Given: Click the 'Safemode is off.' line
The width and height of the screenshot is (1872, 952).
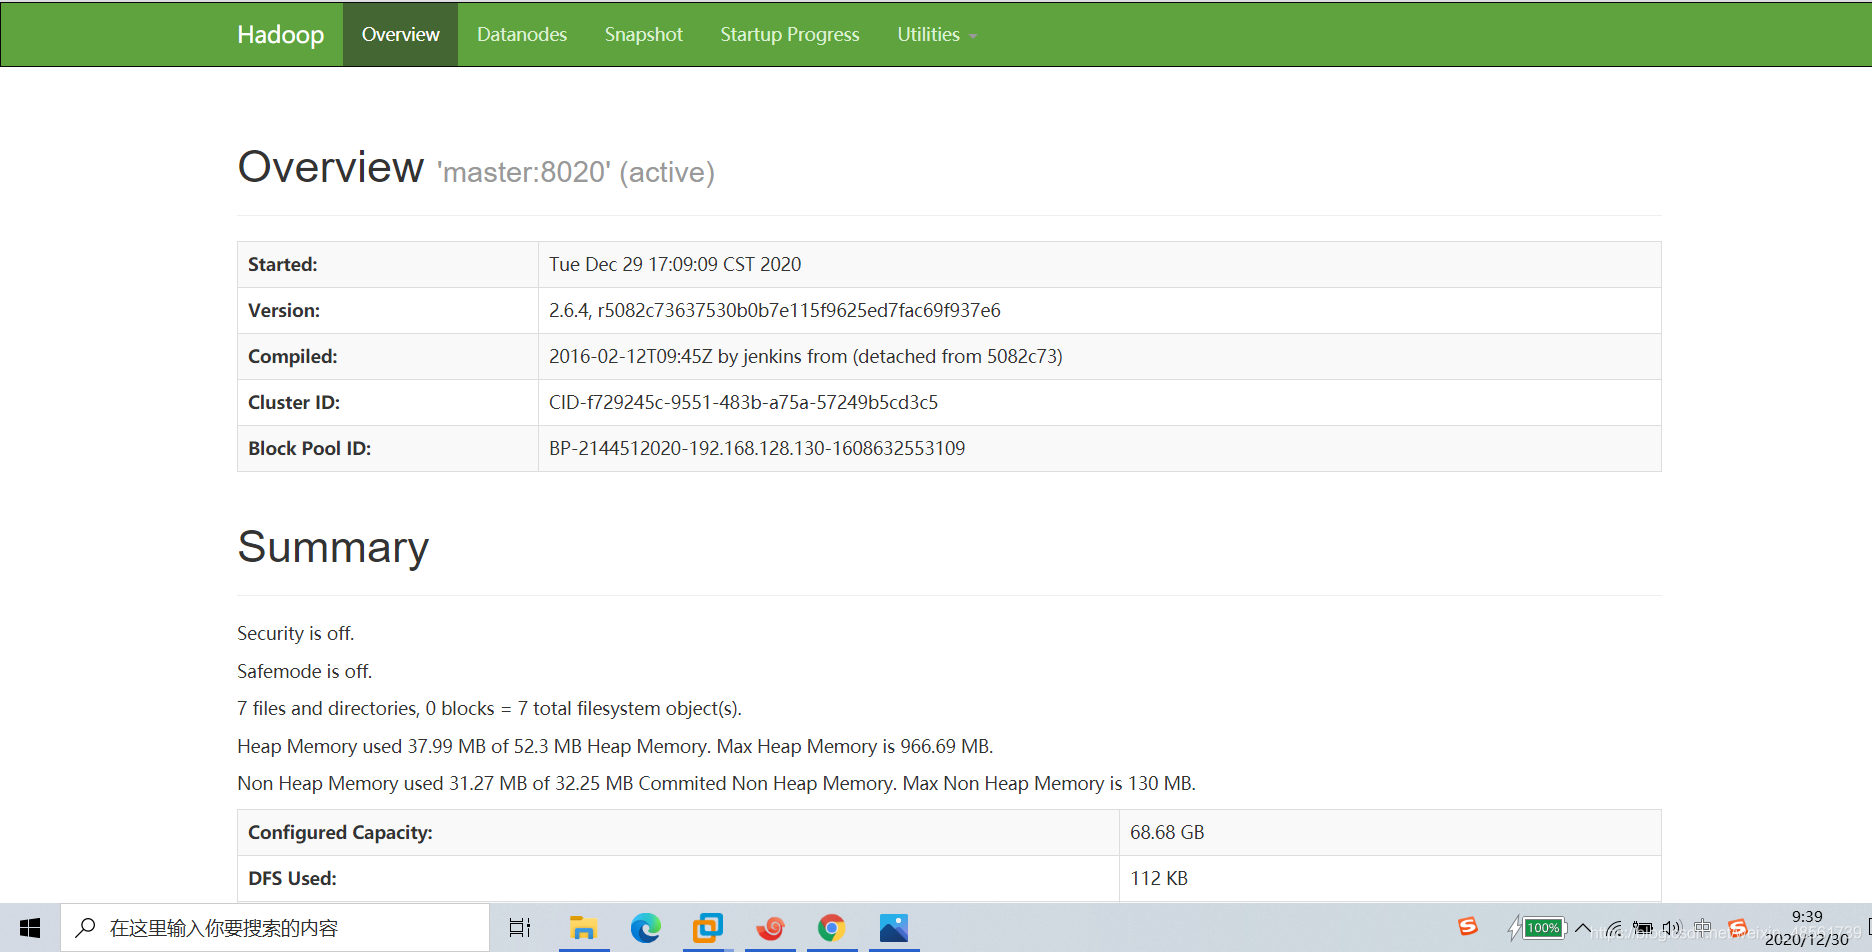Looking at the screenshot, I should [304, 671].
